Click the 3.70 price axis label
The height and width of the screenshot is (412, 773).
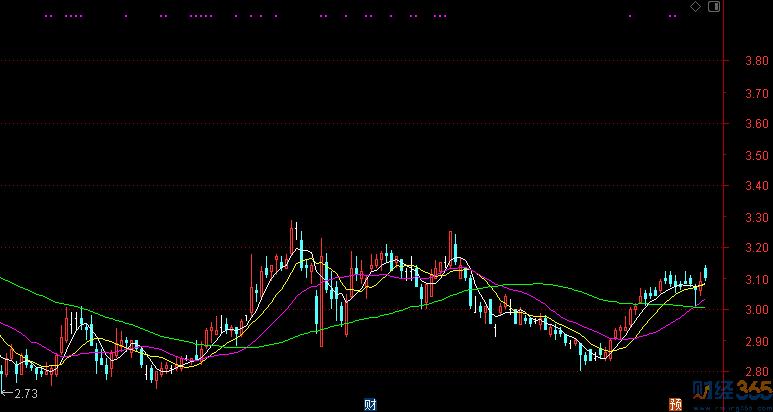[757, 93]
